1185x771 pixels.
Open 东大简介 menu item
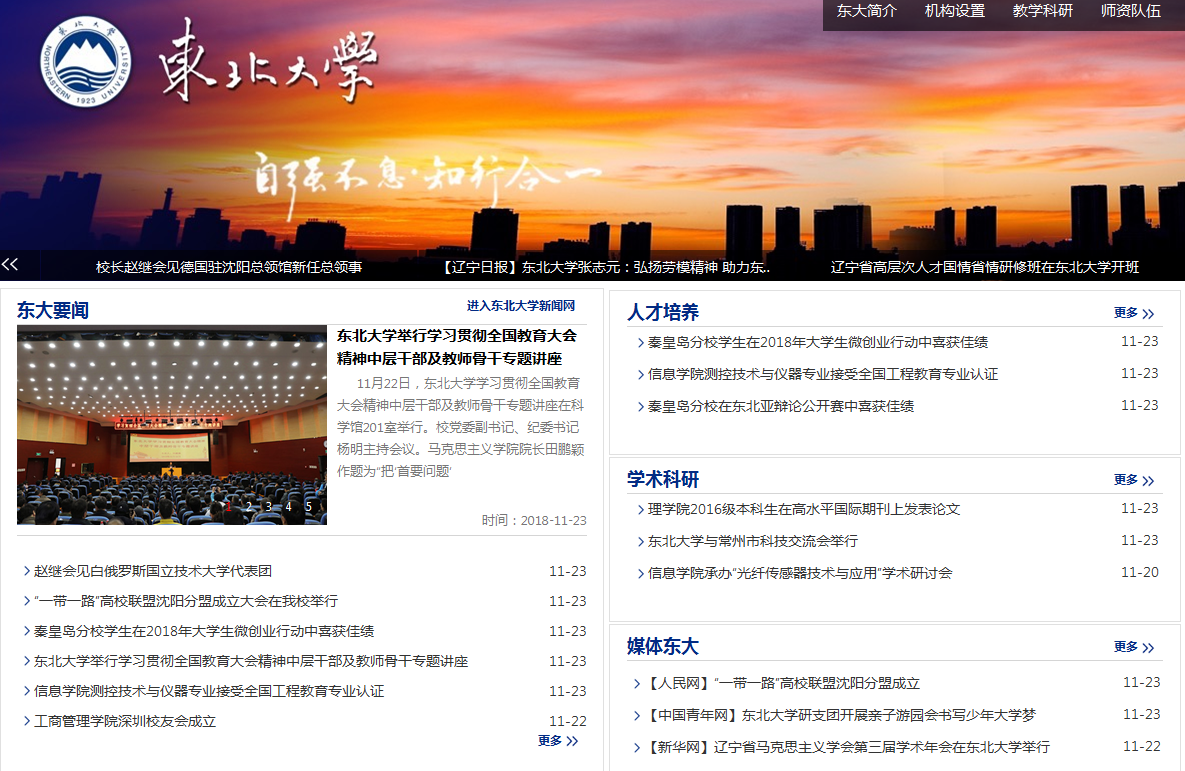pyautogui.click(x=866, y=11)
